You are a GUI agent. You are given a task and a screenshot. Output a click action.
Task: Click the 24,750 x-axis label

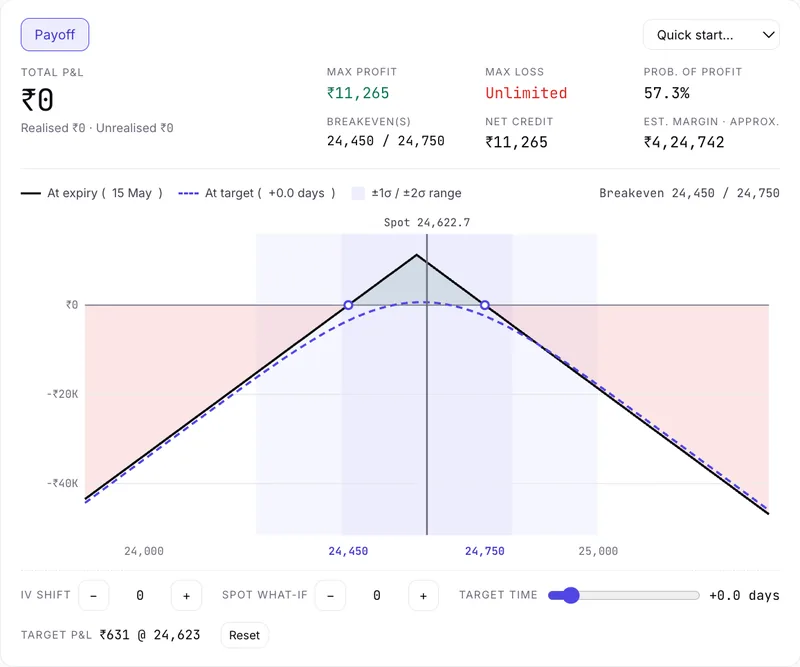point(485,551)
